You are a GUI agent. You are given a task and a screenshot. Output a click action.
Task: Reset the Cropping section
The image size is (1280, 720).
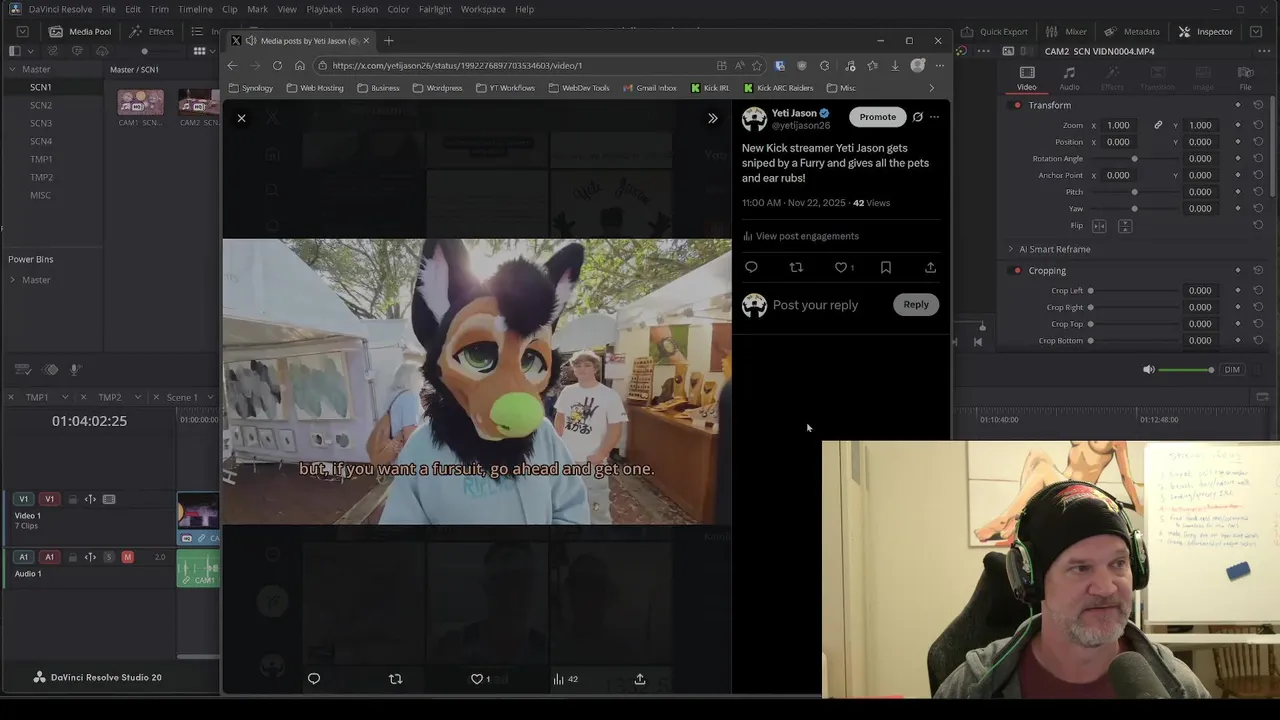pyautogui.click(x=1258, y=271)
